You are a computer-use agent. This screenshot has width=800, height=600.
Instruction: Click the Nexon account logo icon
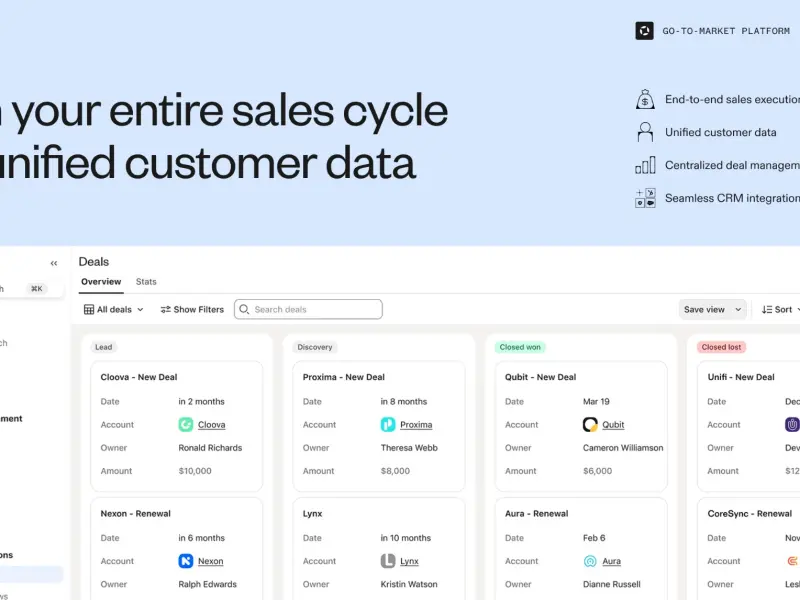point(186,561)
